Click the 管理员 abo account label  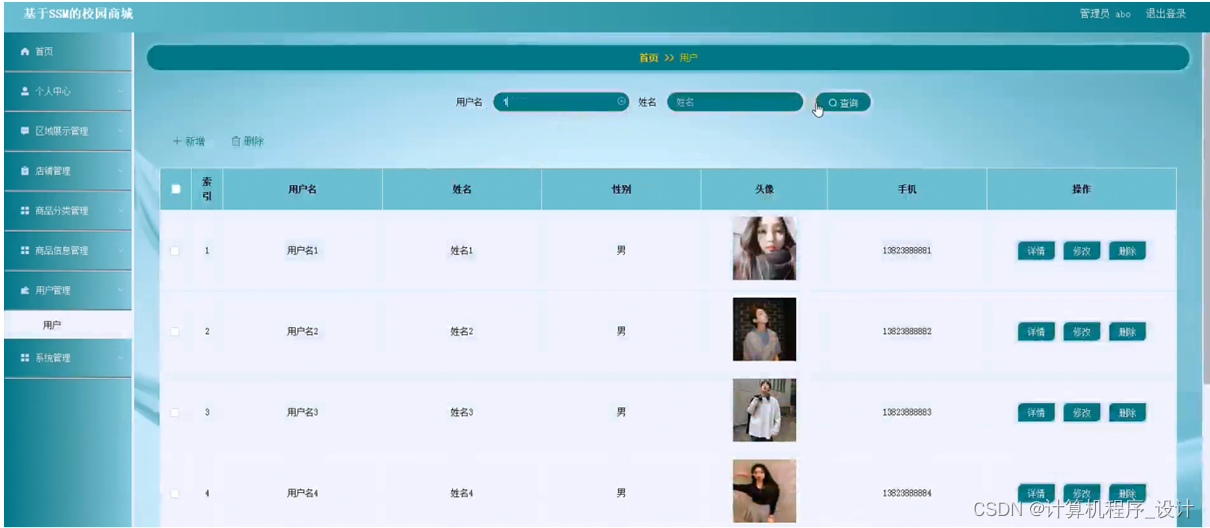point(1105,14)
